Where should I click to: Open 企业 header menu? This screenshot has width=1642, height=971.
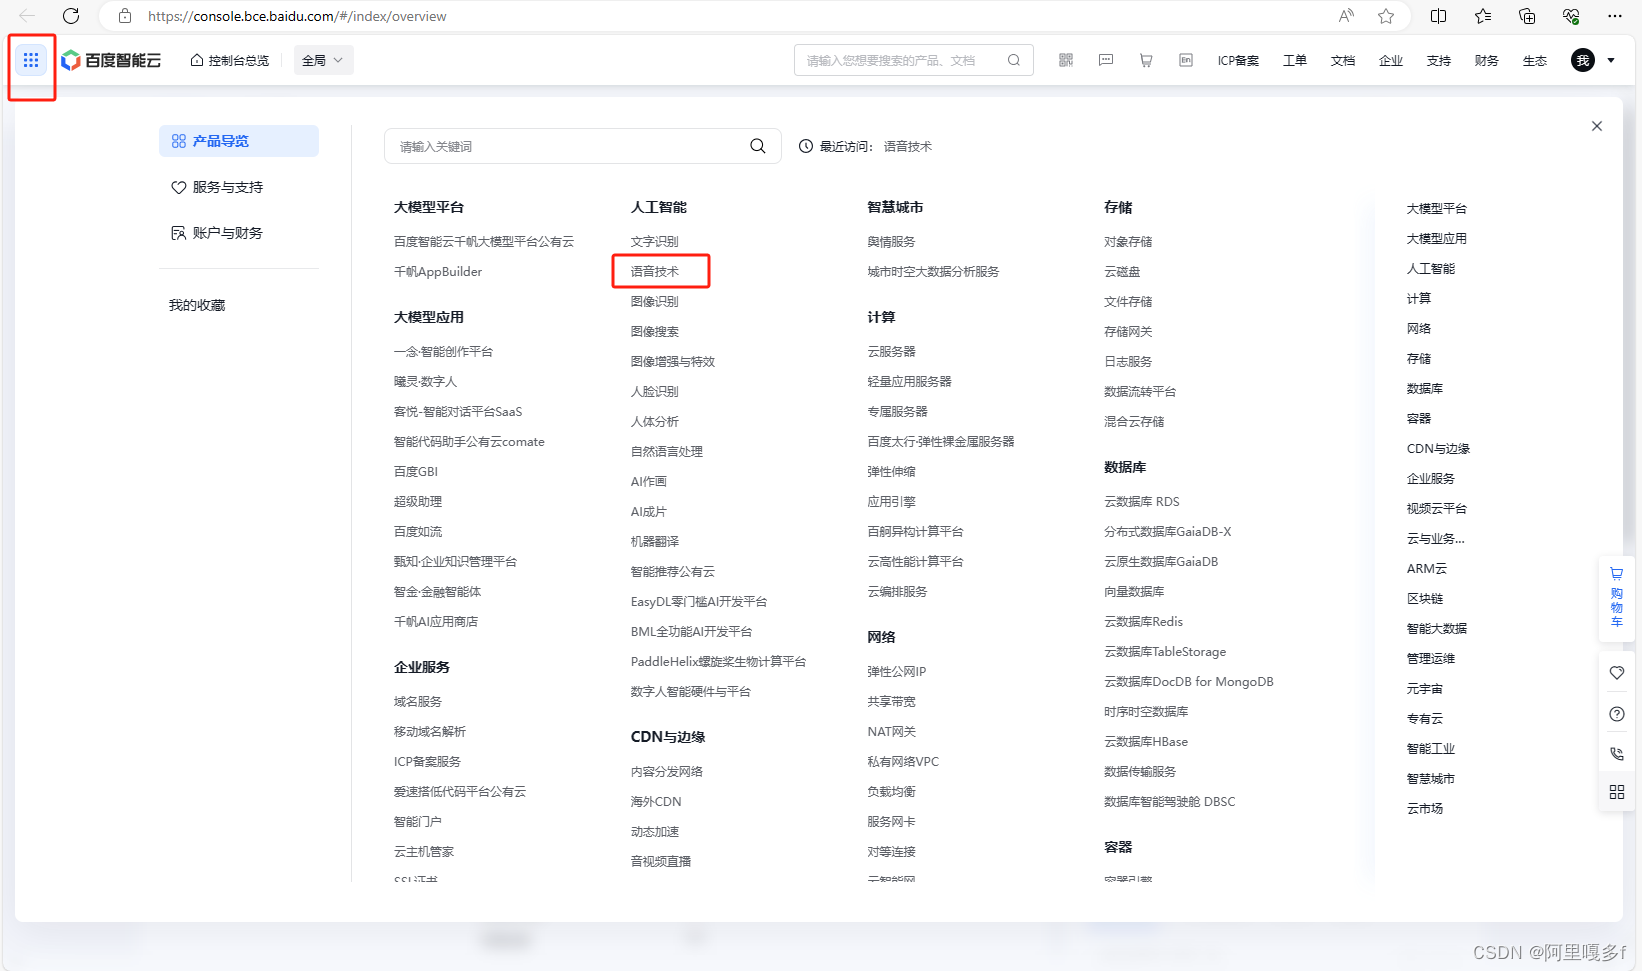[1391, 60]
